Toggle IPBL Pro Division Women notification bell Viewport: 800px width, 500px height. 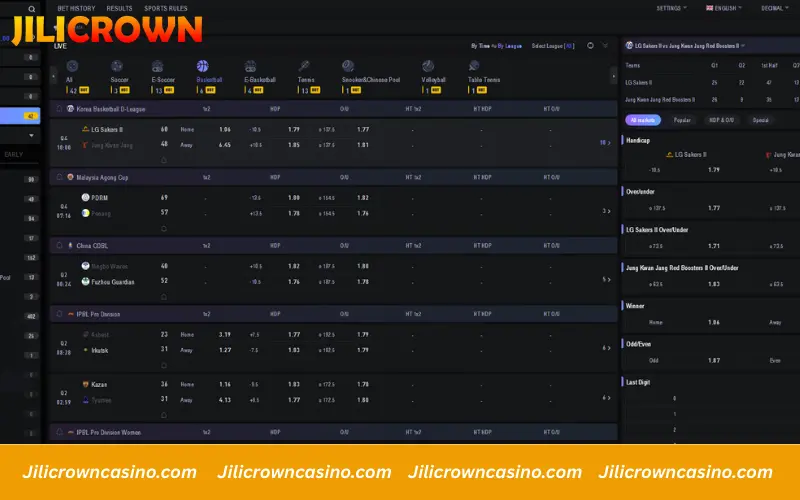pos(59,432)
